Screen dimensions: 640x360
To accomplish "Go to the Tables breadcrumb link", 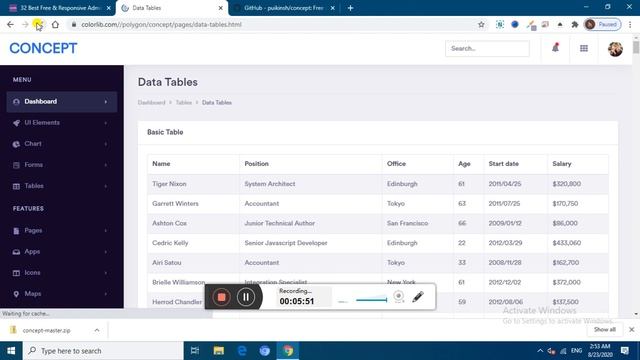I will [x=184, y=102].
